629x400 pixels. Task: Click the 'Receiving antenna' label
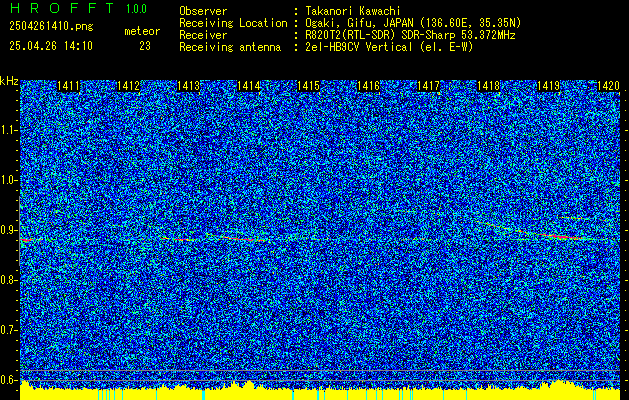click(x=230, y=47)
